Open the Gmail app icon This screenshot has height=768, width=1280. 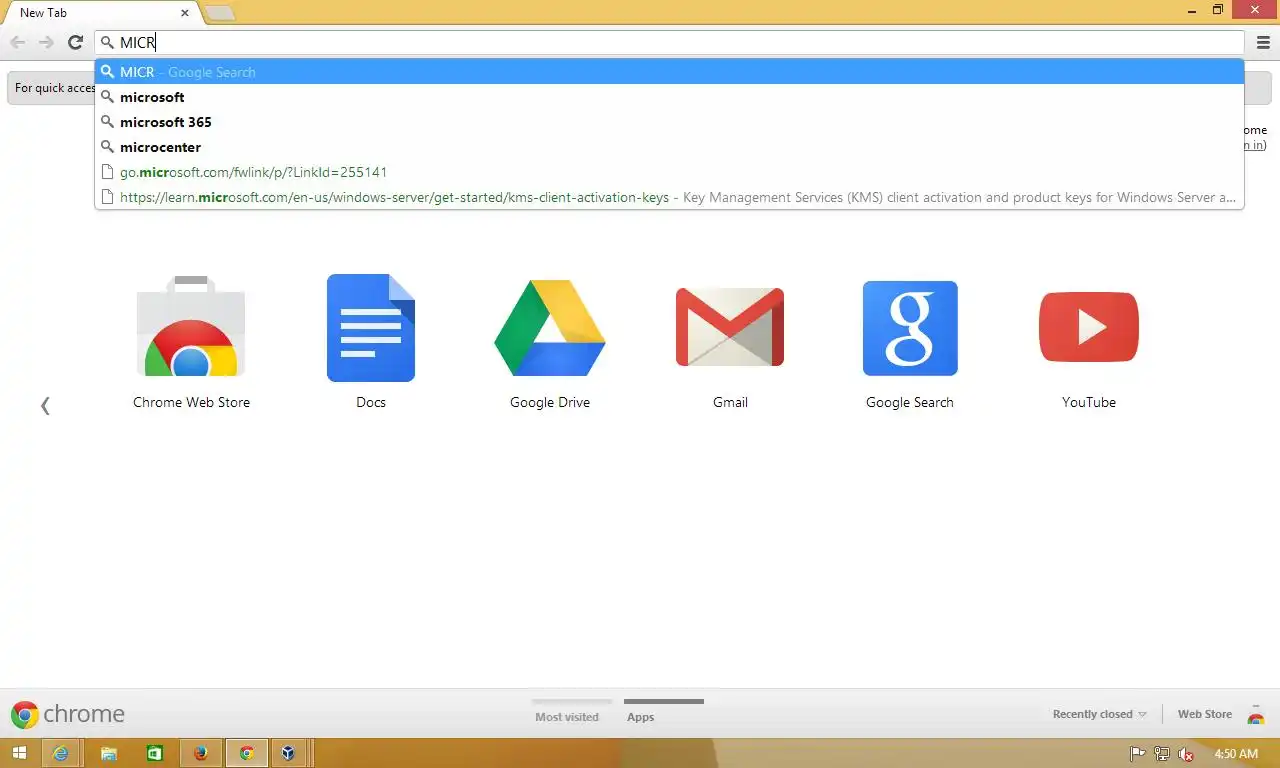pyautogui.click(x=730, y=328)
